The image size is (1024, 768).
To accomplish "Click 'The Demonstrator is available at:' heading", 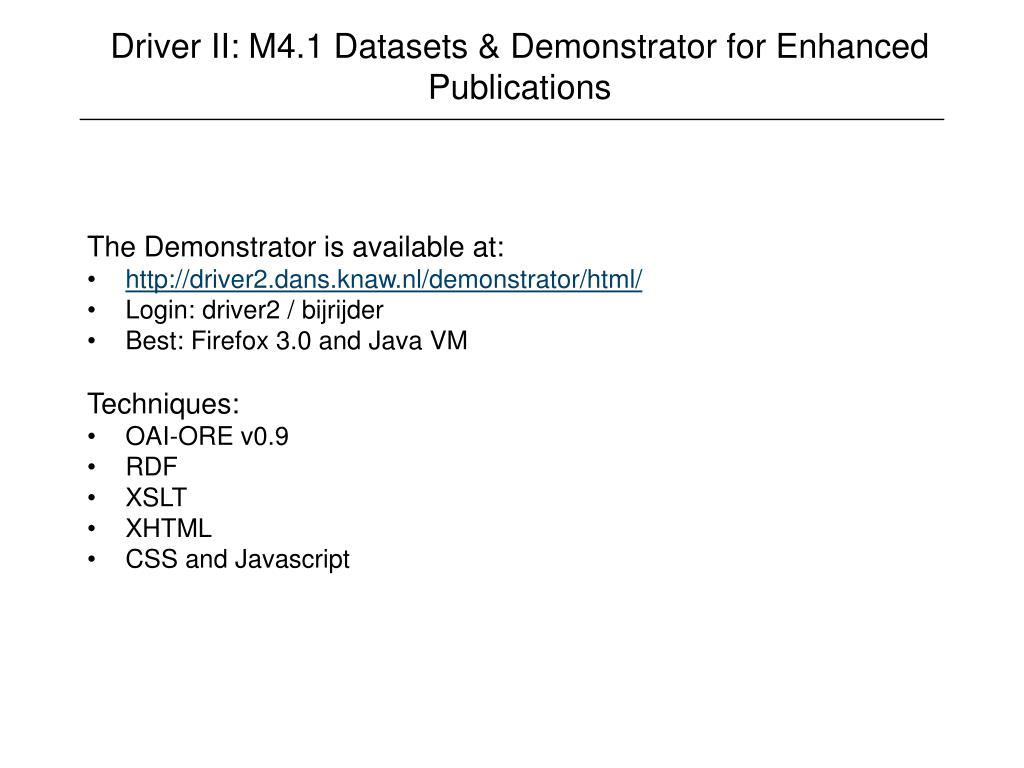I will tap(296, 248).
